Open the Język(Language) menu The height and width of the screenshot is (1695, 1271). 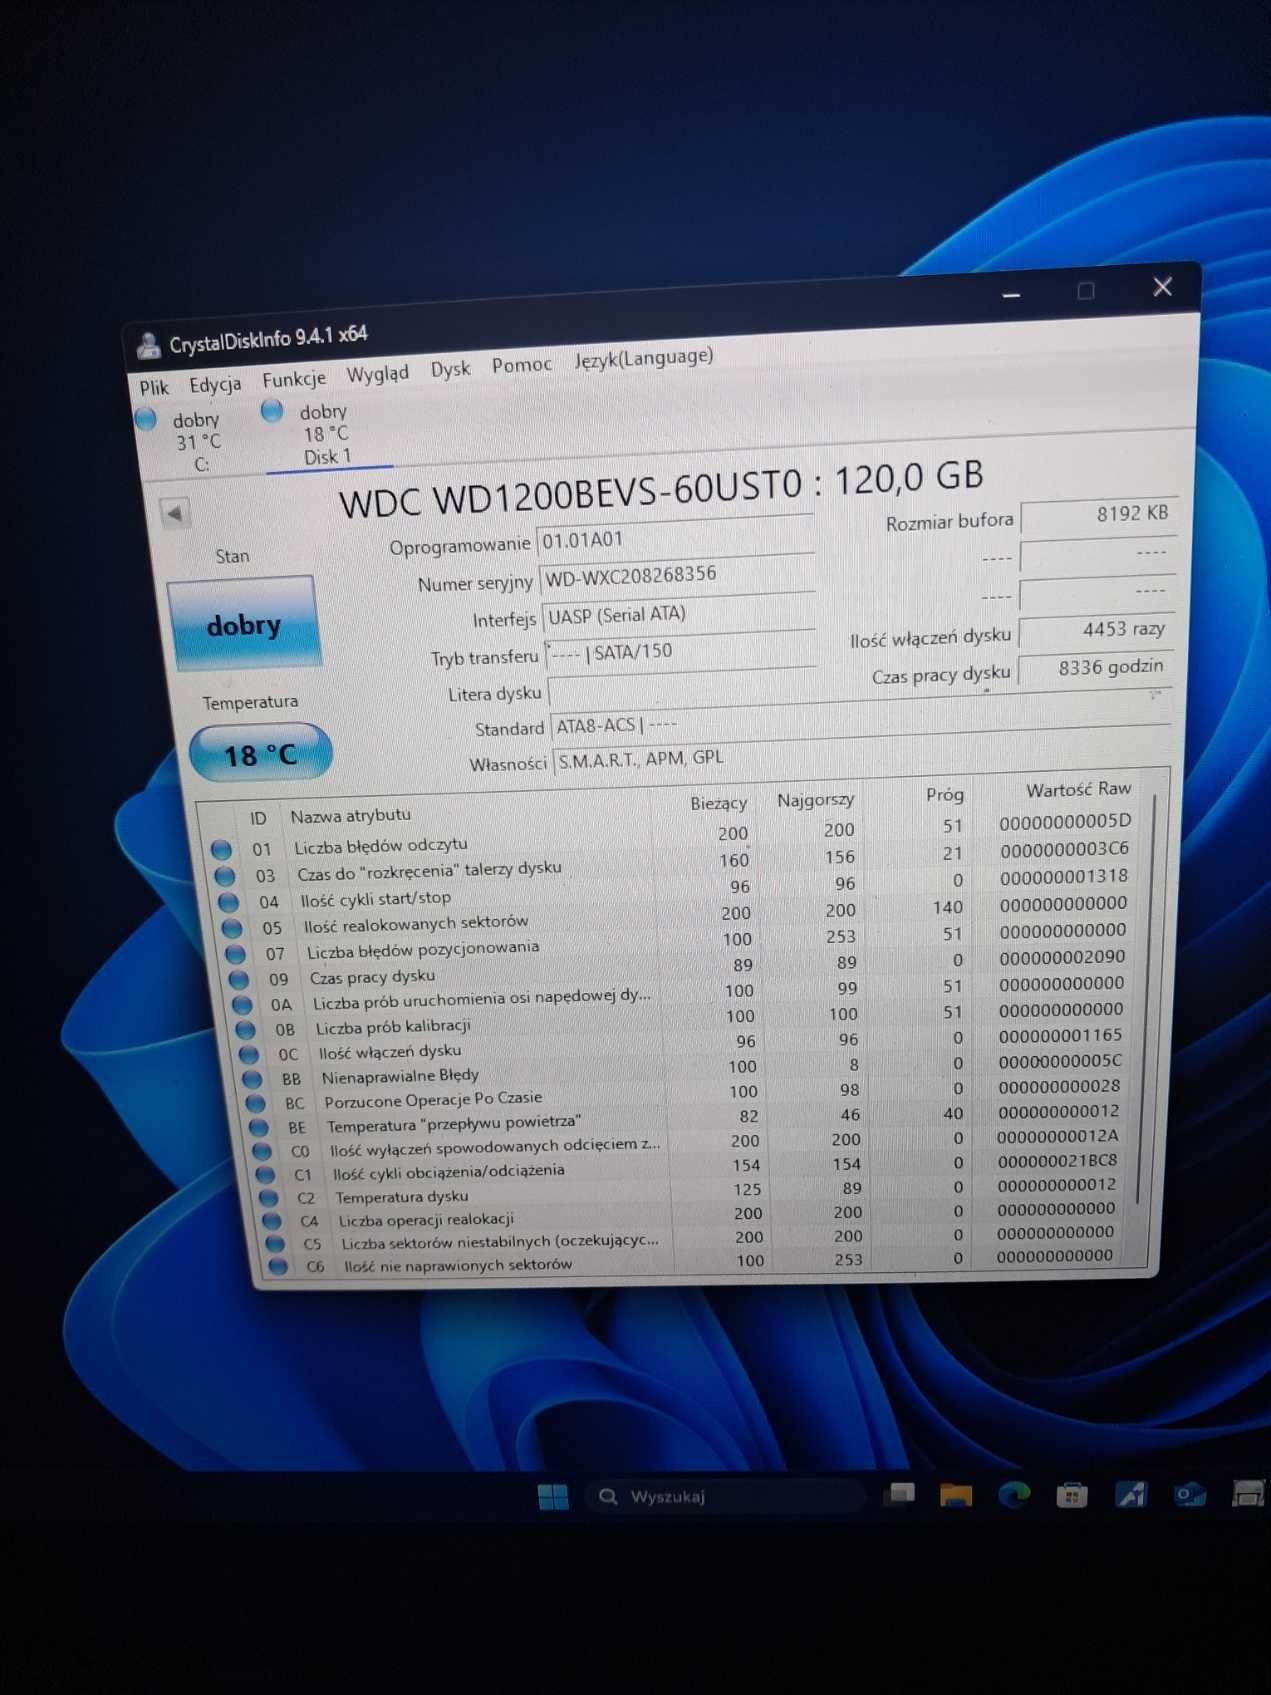[x=643, y=357]
